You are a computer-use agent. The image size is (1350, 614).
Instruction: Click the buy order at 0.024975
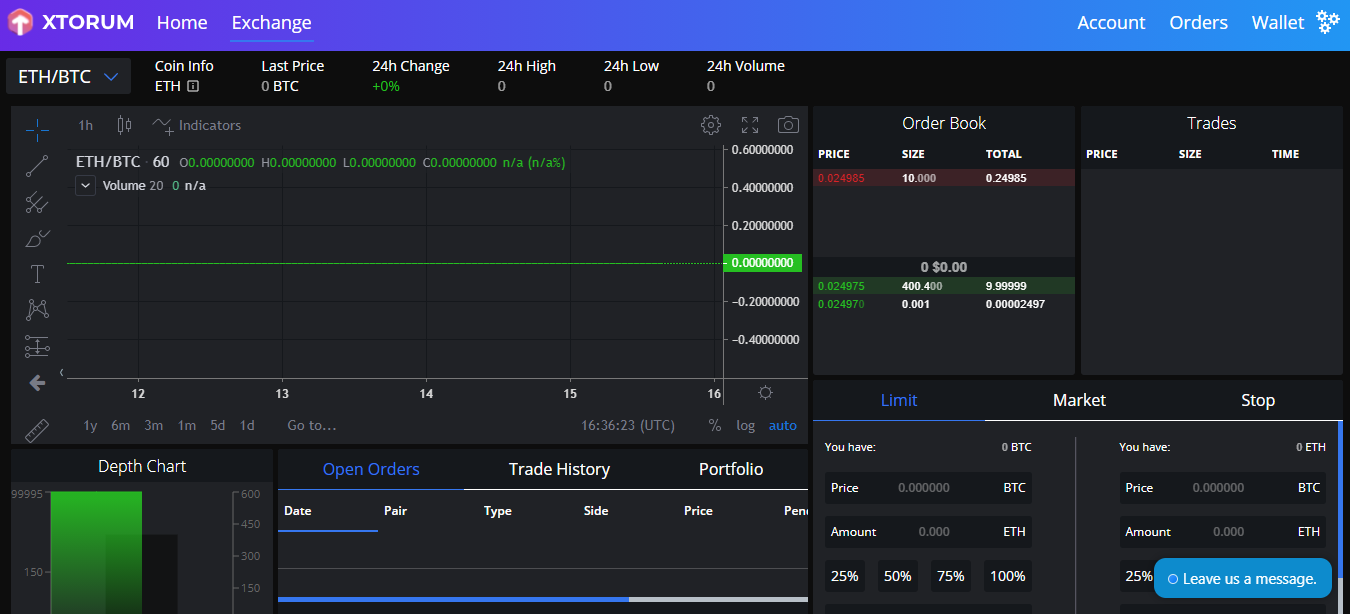[944, 286]
